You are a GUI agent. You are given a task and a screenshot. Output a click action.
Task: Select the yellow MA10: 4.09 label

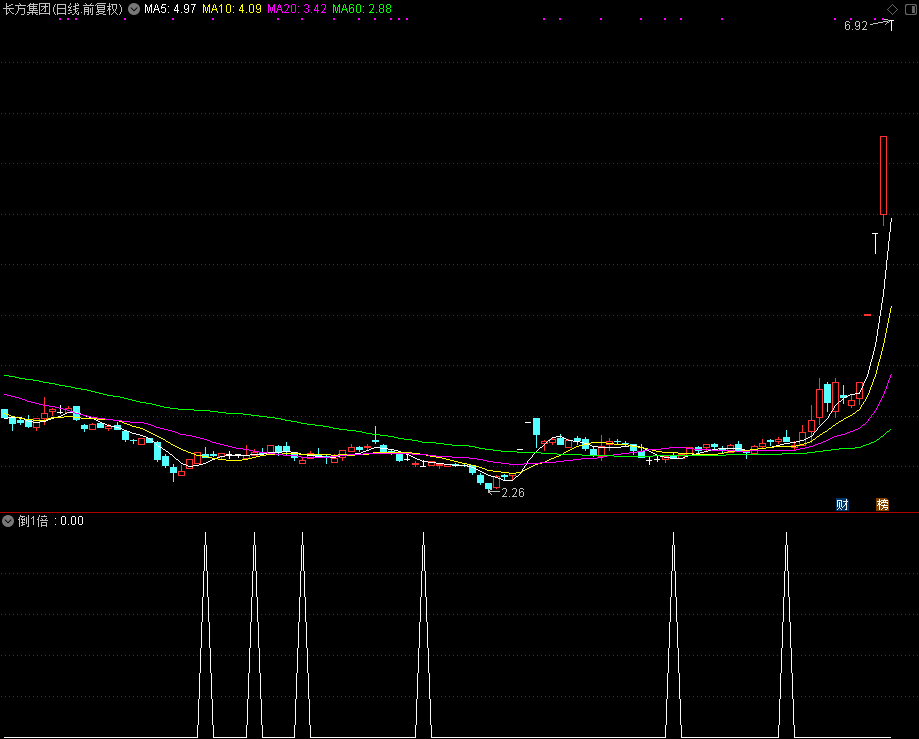coord(232,9)
